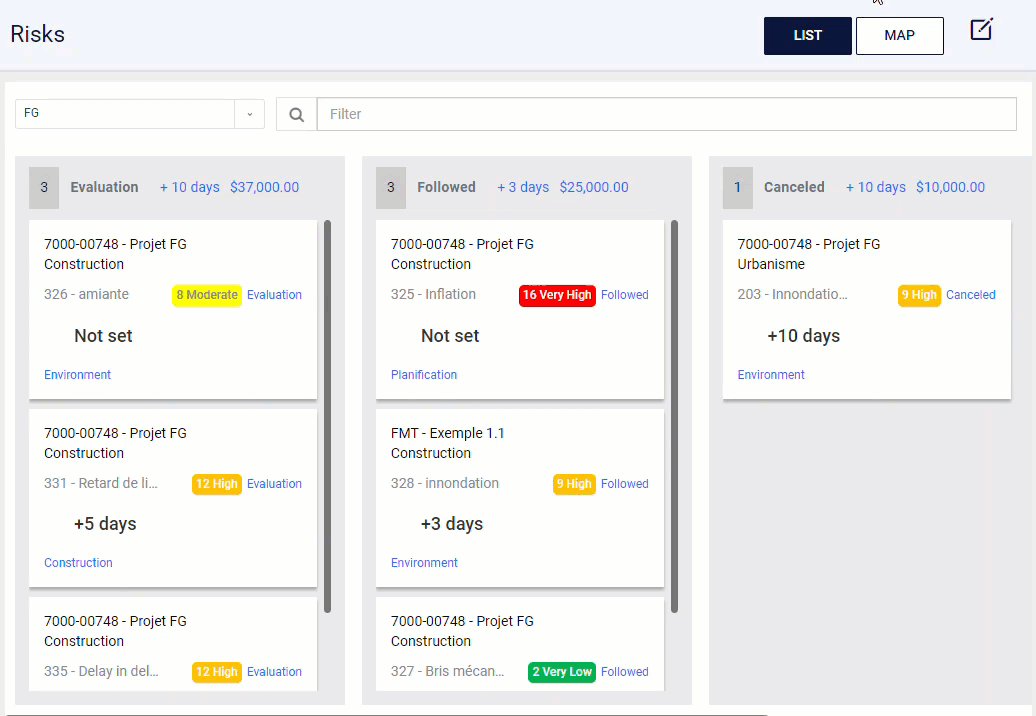Click the $25,000.00 total in Followed

[x=594, y=187]
